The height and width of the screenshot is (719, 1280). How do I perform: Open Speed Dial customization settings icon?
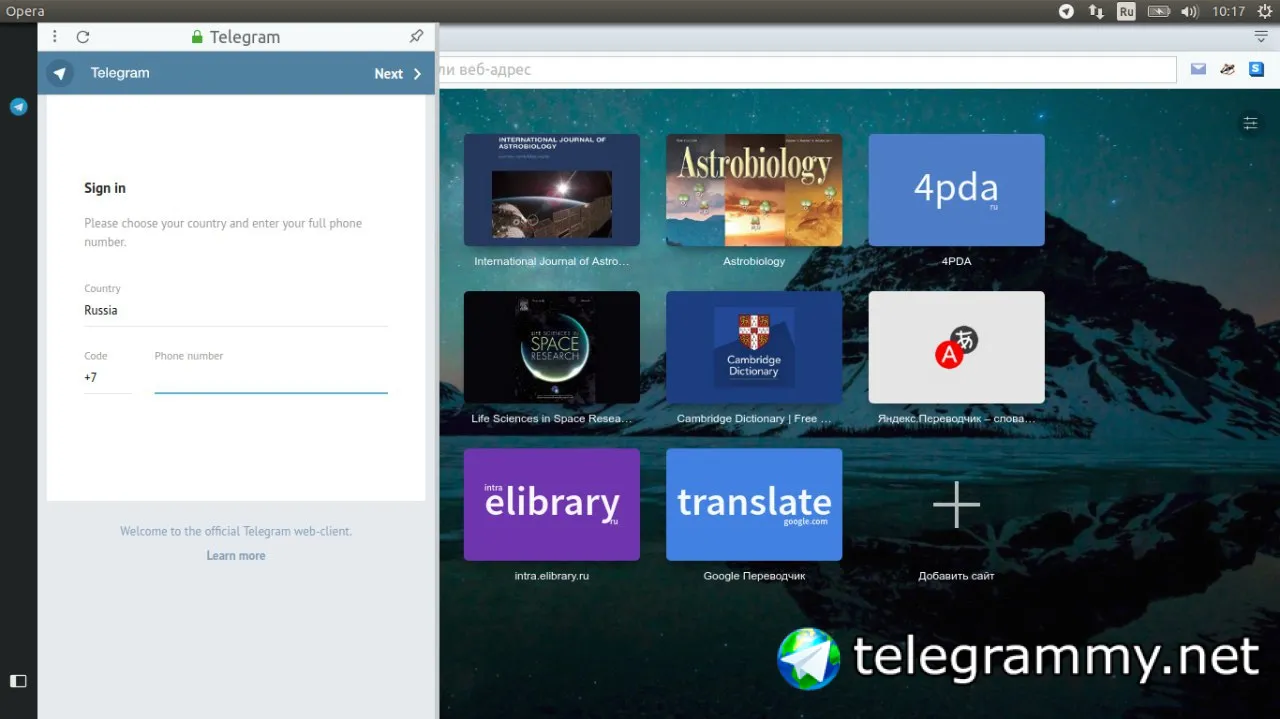point(1250,123)
